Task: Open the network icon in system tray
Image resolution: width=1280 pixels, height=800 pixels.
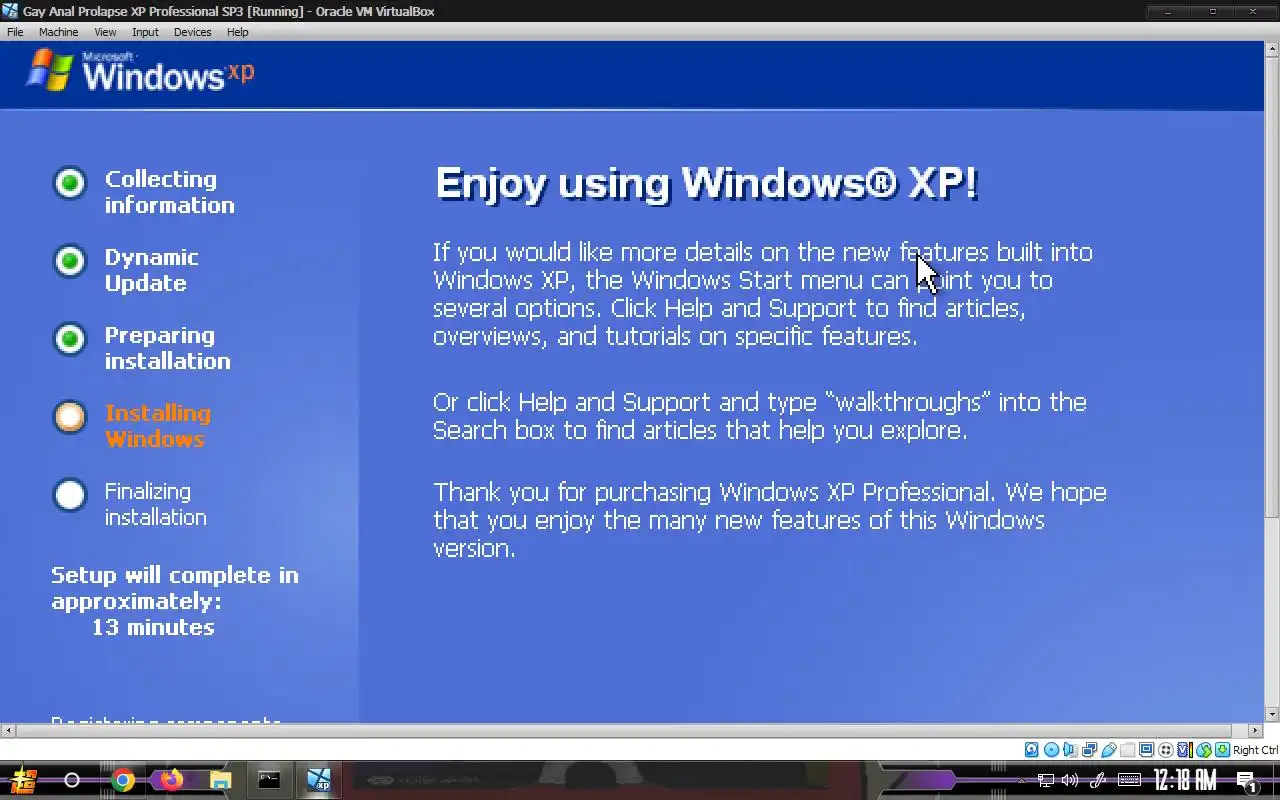Action: coord(1046,780)
